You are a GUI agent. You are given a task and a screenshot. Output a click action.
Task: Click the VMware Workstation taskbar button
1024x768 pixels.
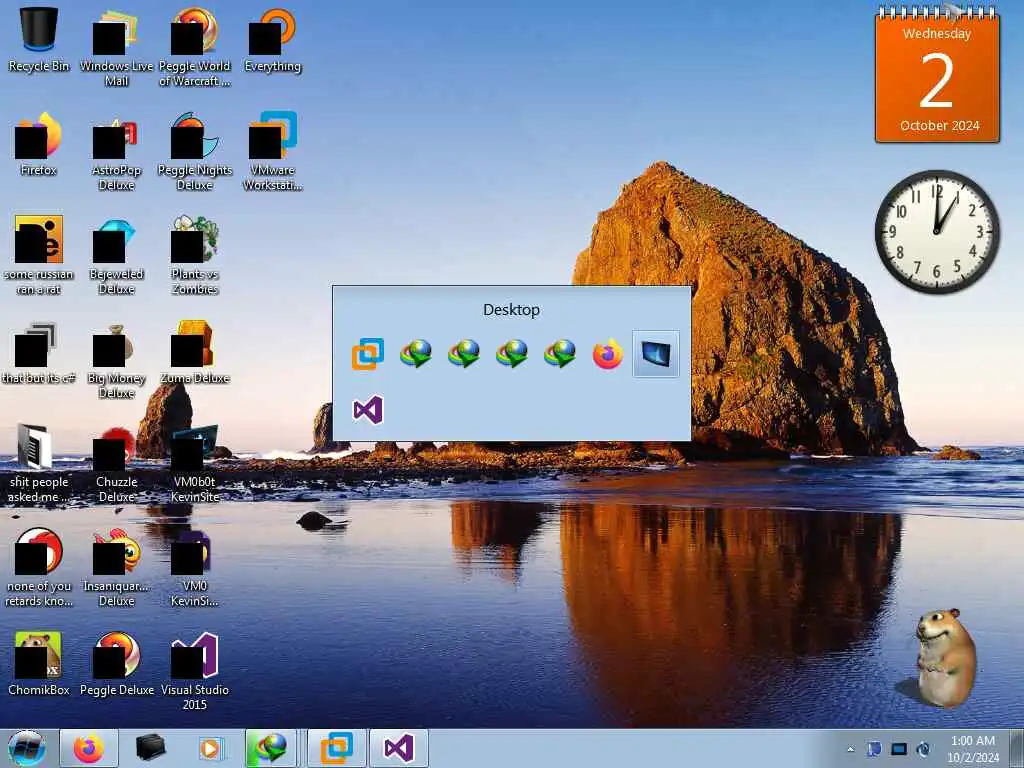pos(336,748)
